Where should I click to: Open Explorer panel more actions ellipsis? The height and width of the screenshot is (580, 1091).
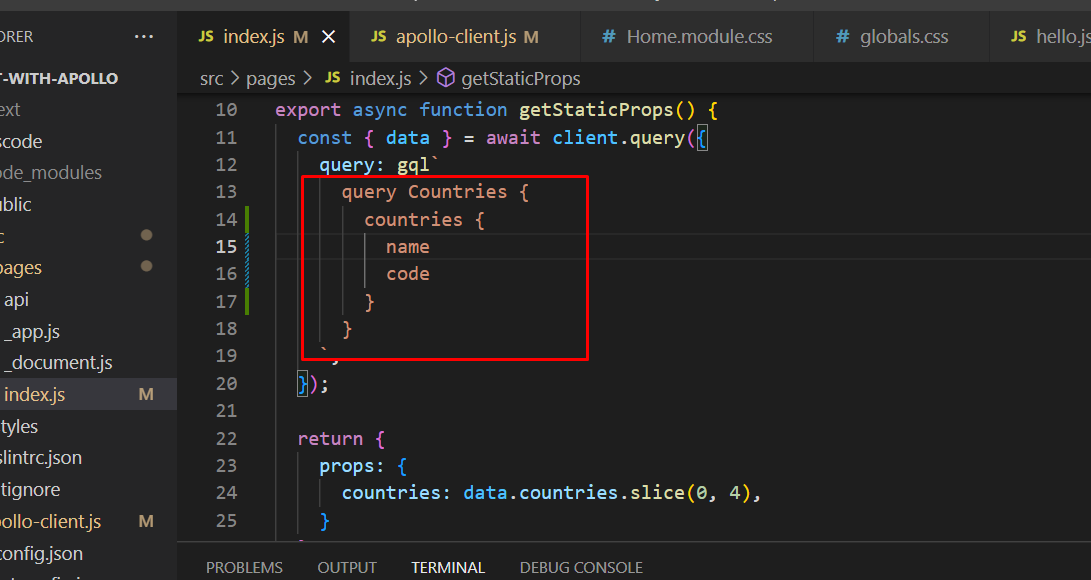point(144,37)
